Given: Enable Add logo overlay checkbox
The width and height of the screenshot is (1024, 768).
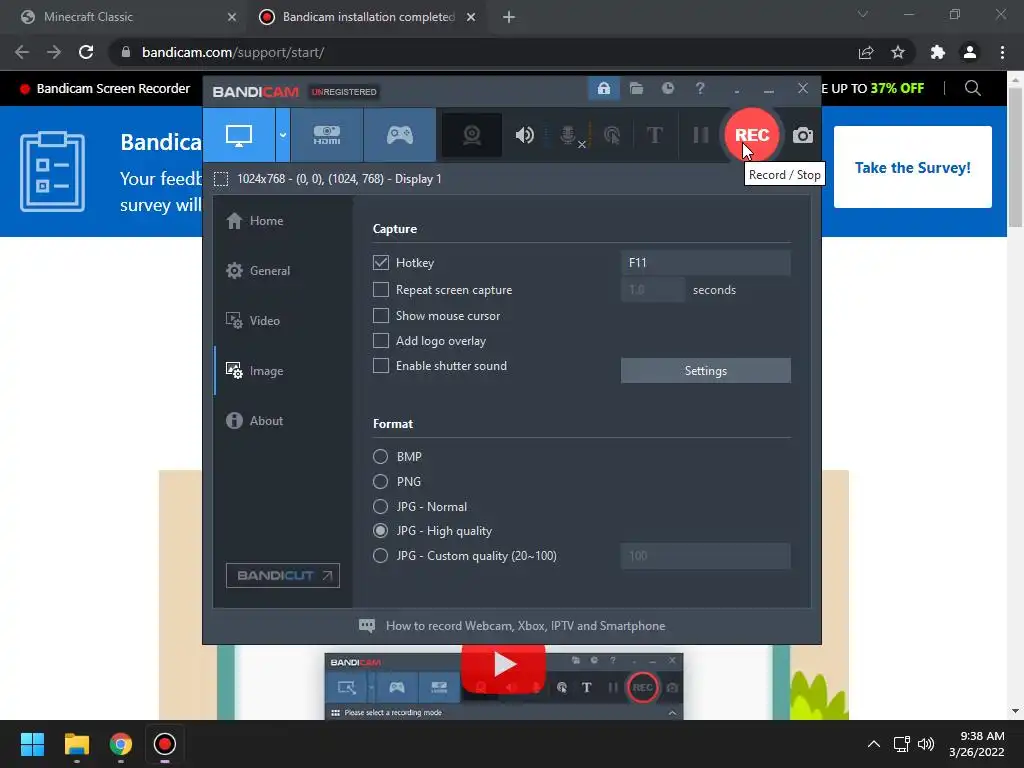Looking at the screenshot, I should [x=381, y=340].
